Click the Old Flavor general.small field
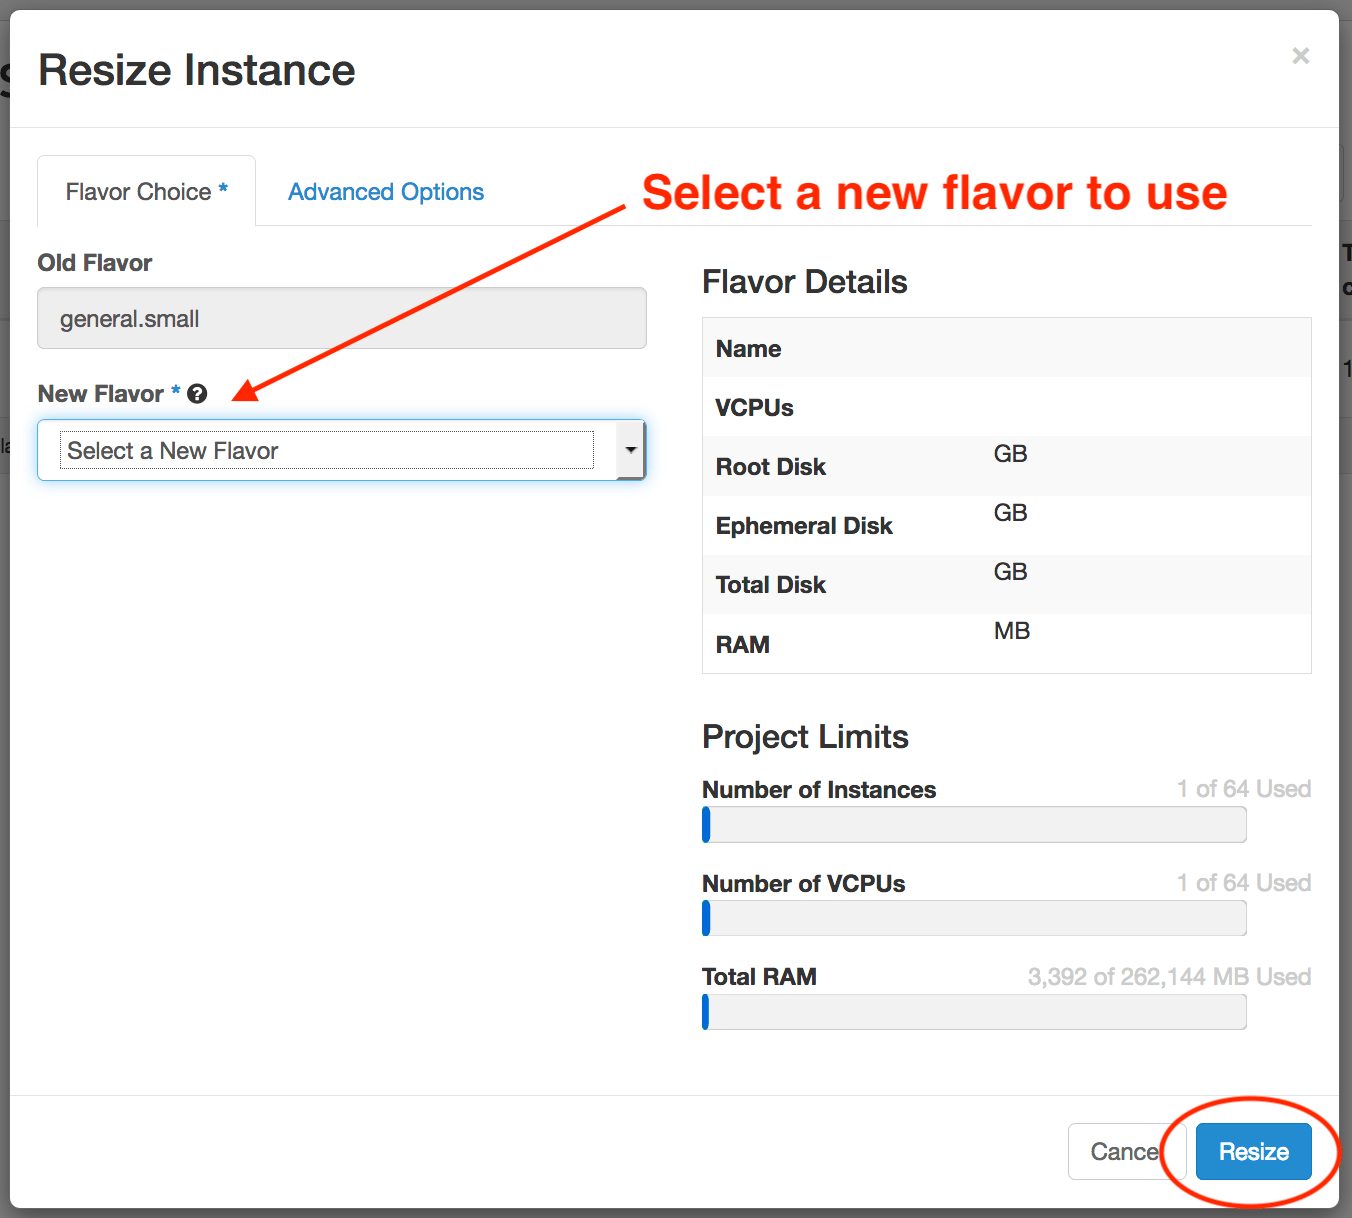 [x=341, y=318]
